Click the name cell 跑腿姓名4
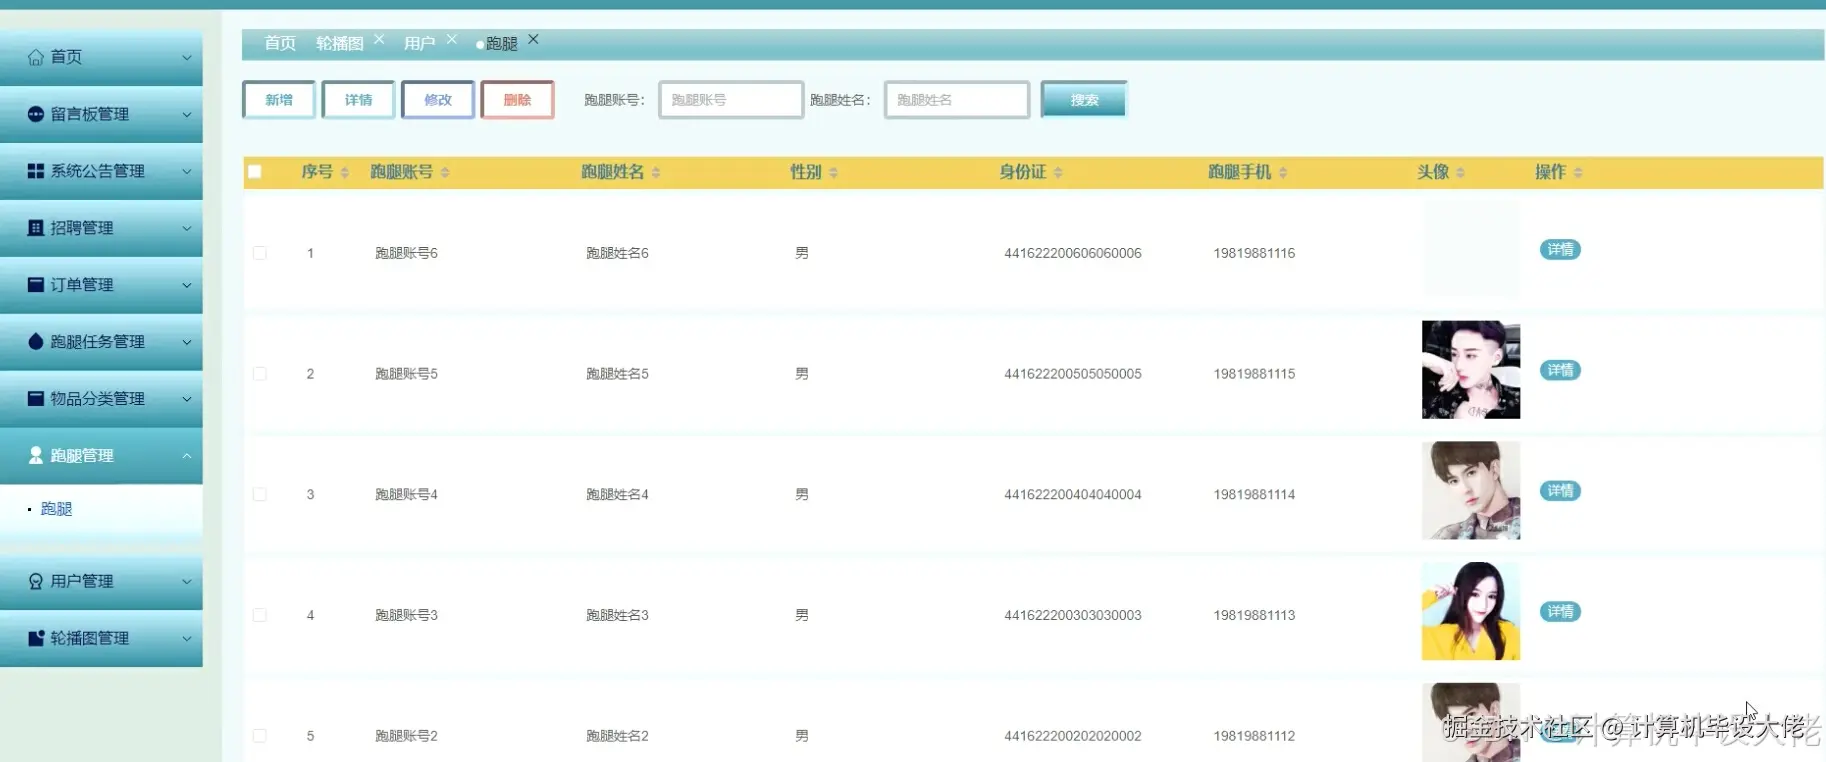This screenshot has height=762, width=1826. (x=617, y=494)
